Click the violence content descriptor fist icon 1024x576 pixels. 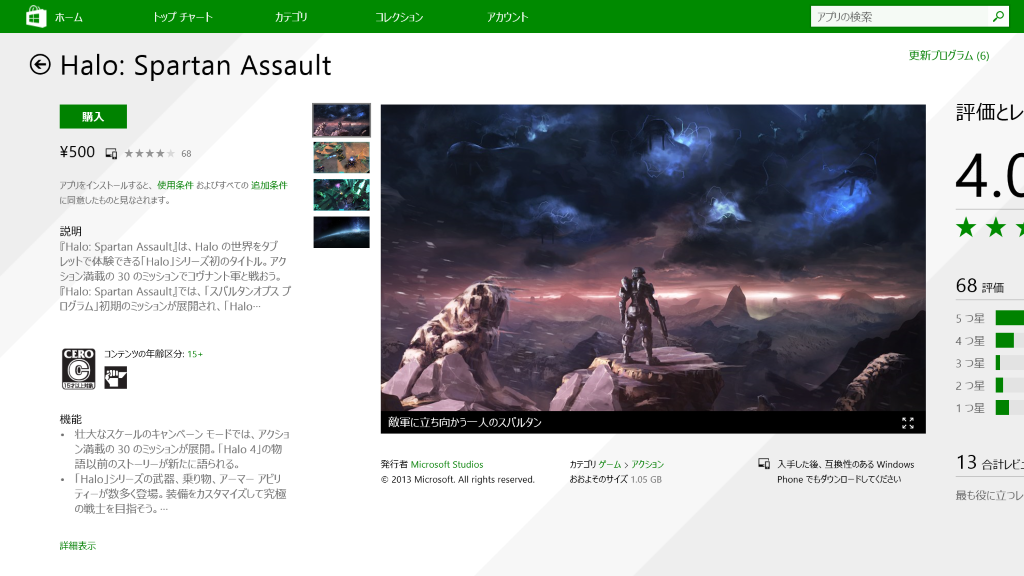116,377
